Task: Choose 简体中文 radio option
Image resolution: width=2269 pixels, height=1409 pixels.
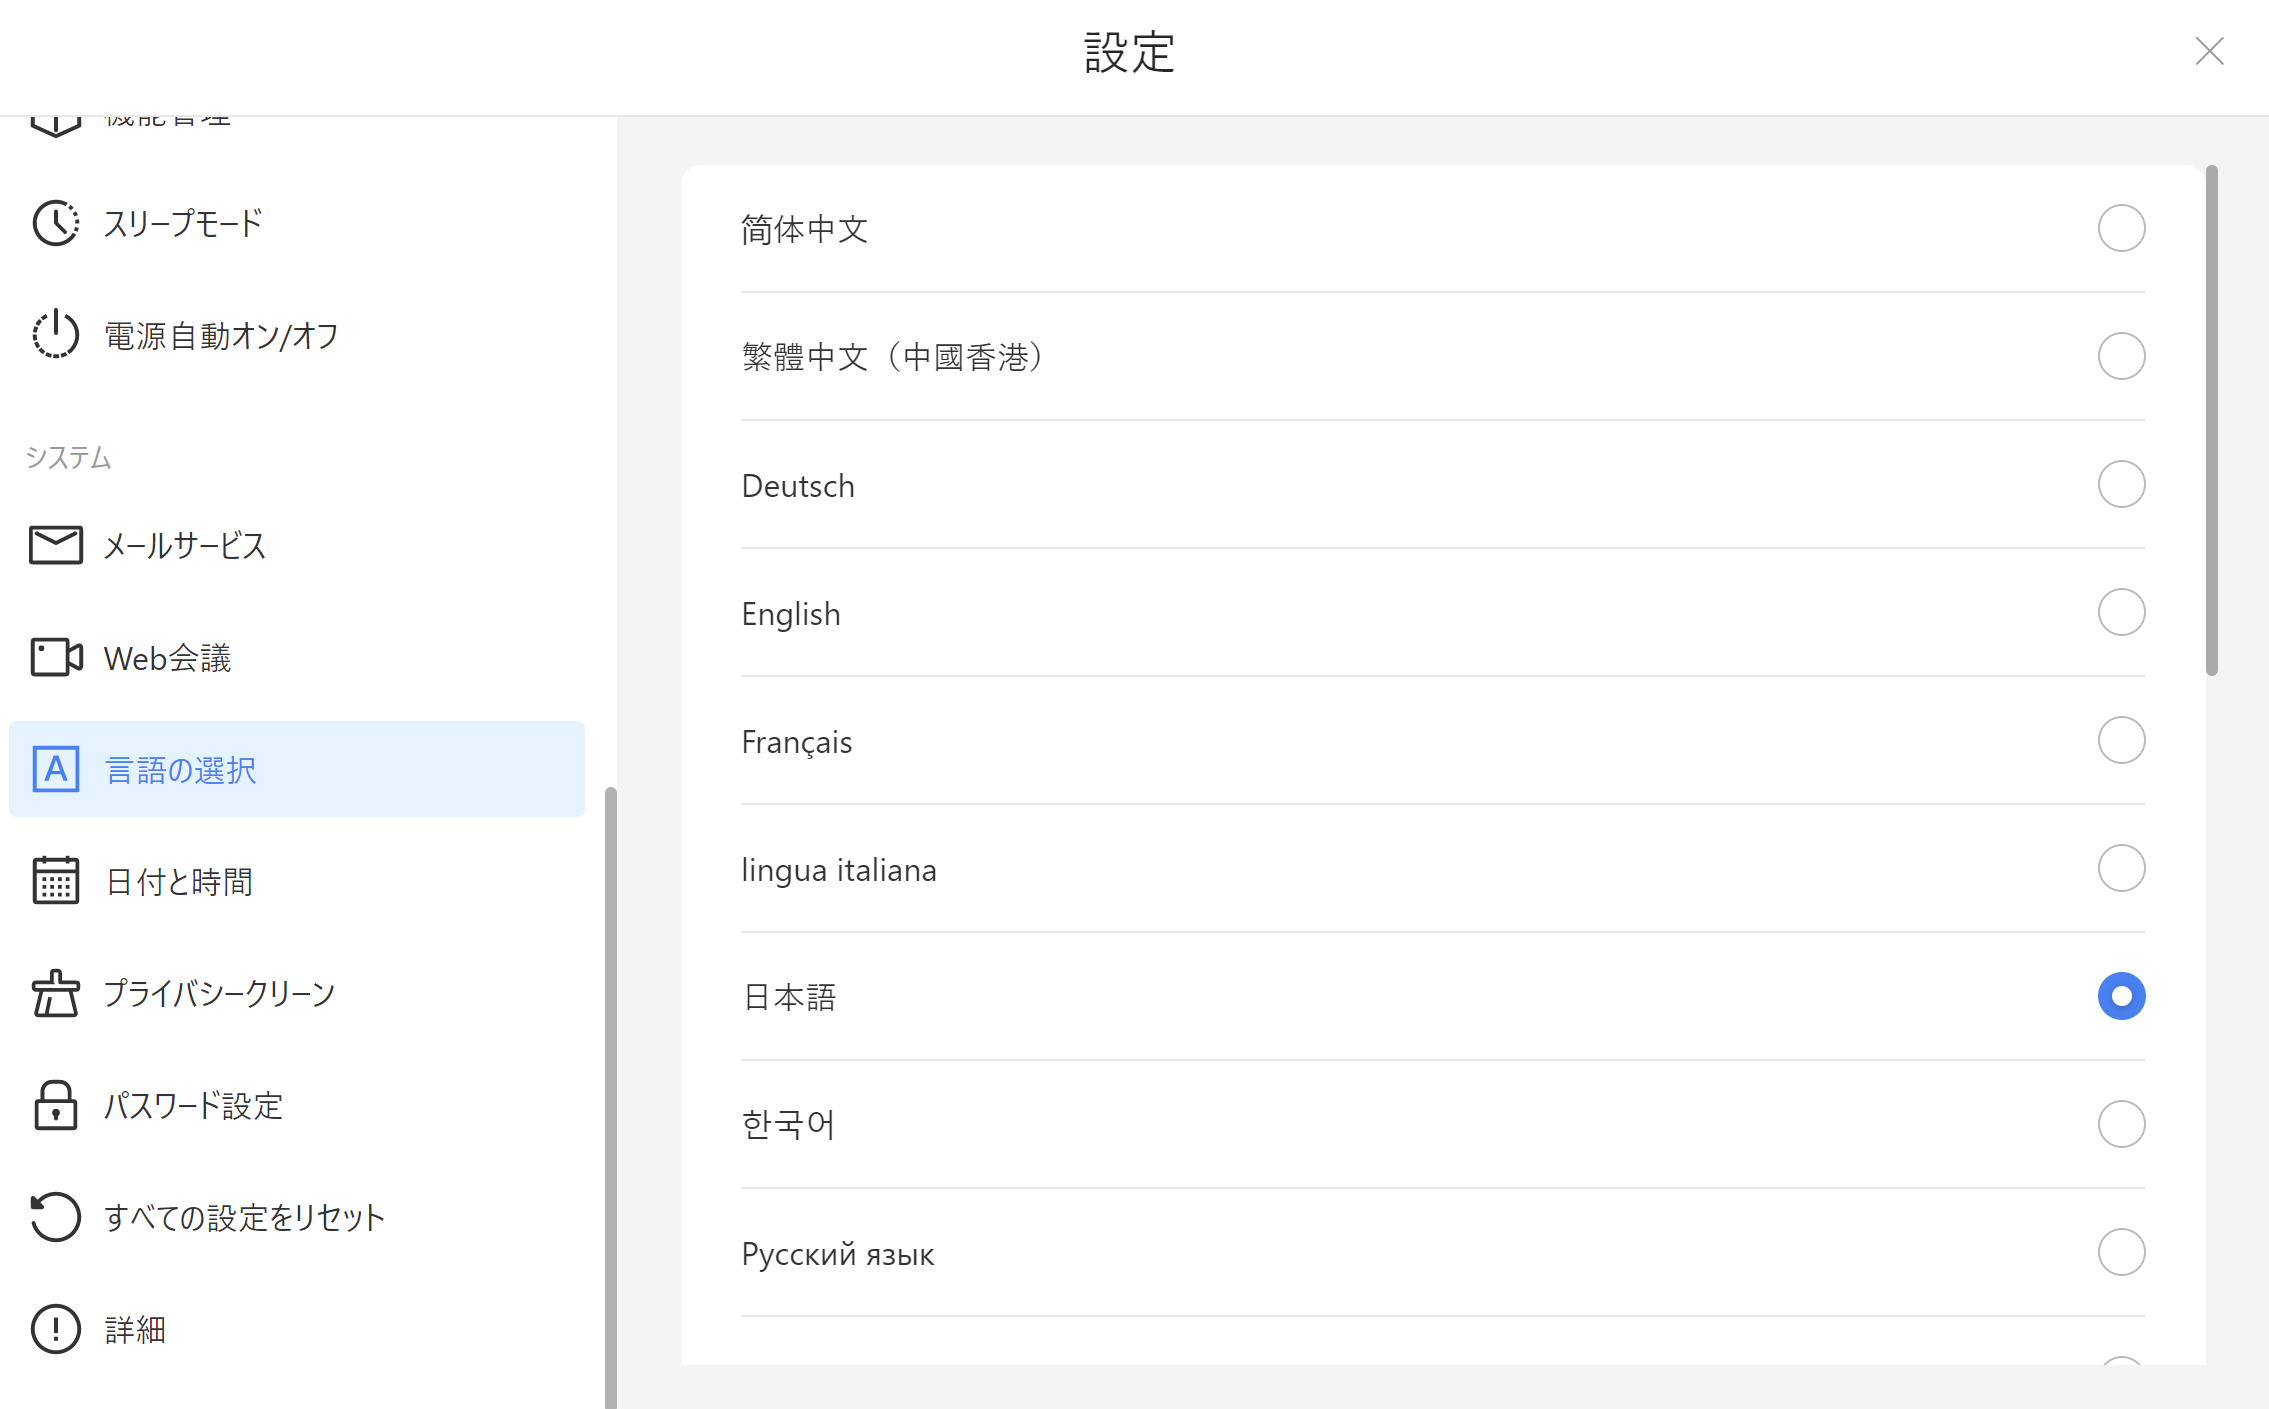Action: (x=2121, y=228)
